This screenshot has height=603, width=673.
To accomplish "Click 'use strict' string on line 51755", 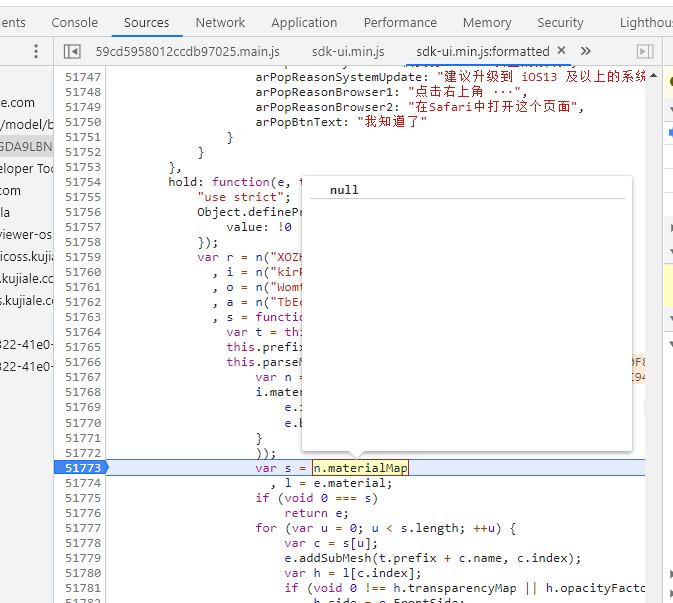I will 240,197.
